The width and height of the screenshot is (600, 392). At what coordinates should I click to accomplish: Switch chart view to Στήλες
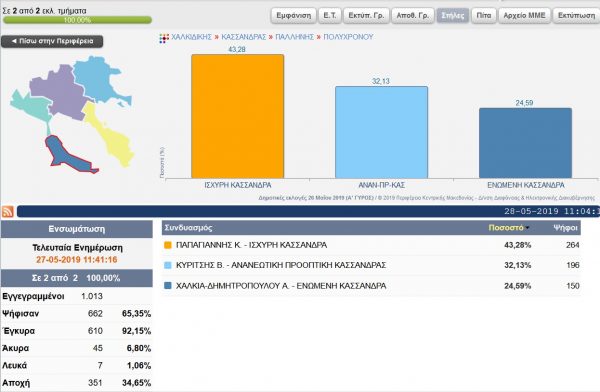453,16
